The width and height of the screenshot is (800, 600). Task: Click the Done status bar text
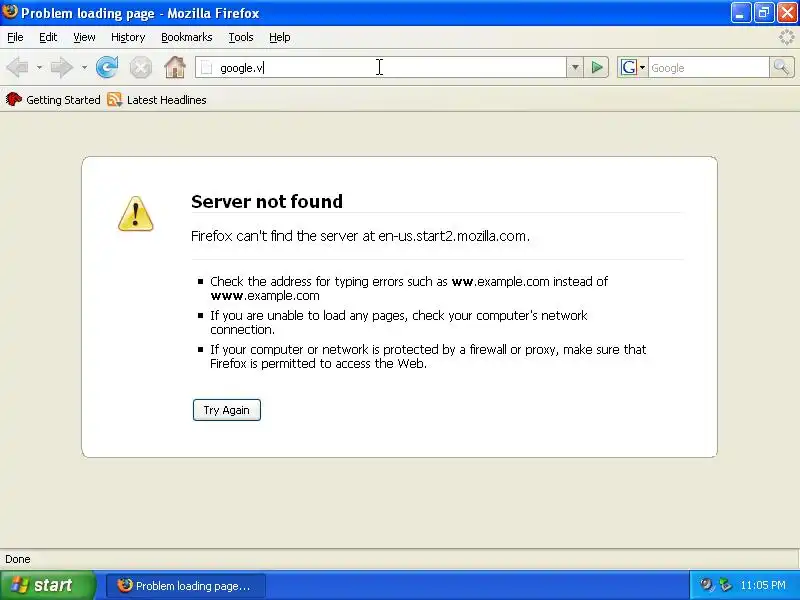pyautogui.click(x=18, y=559)
